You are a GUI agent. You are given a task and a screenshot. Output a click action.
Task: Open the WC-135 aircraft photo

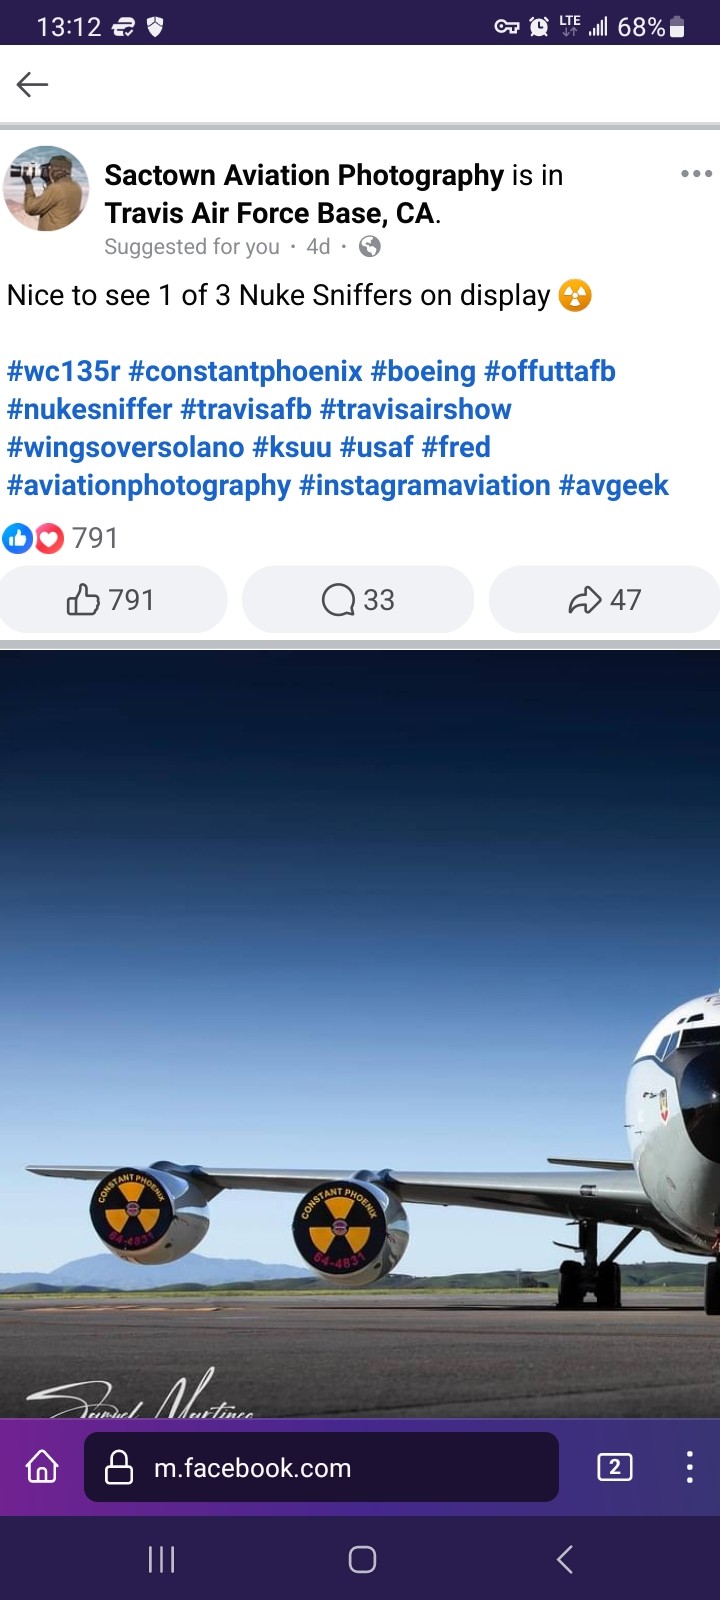pos(360,1034)
